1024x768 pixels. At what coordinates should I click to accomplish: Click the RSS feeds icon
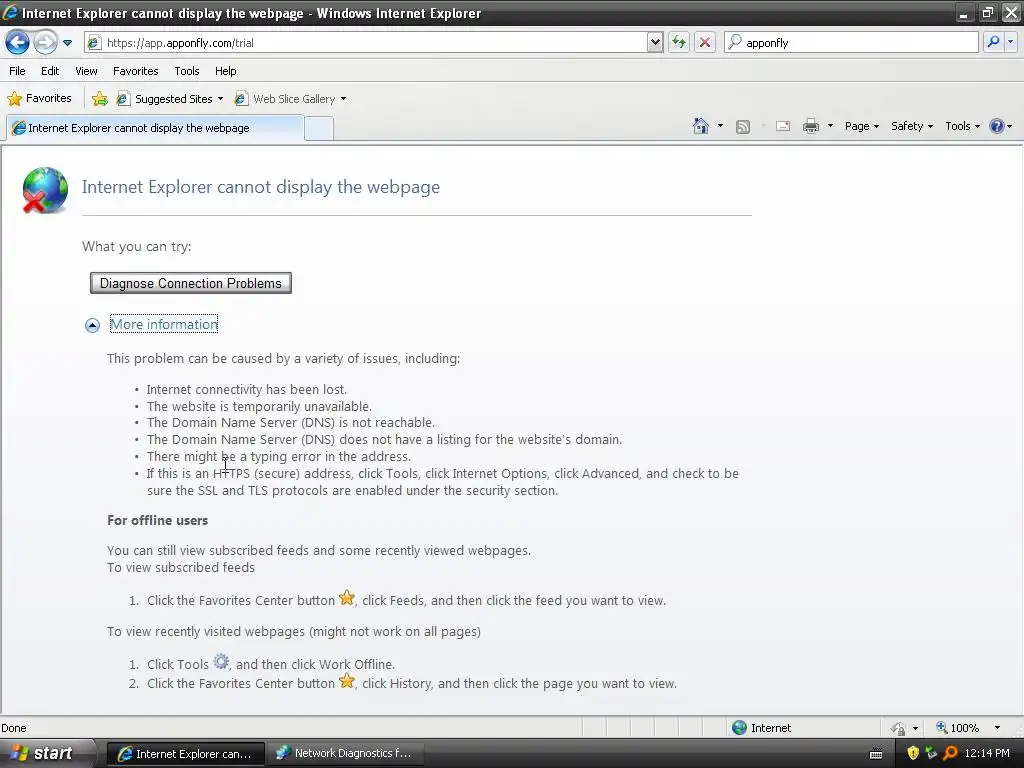click(x=743, y=127)
